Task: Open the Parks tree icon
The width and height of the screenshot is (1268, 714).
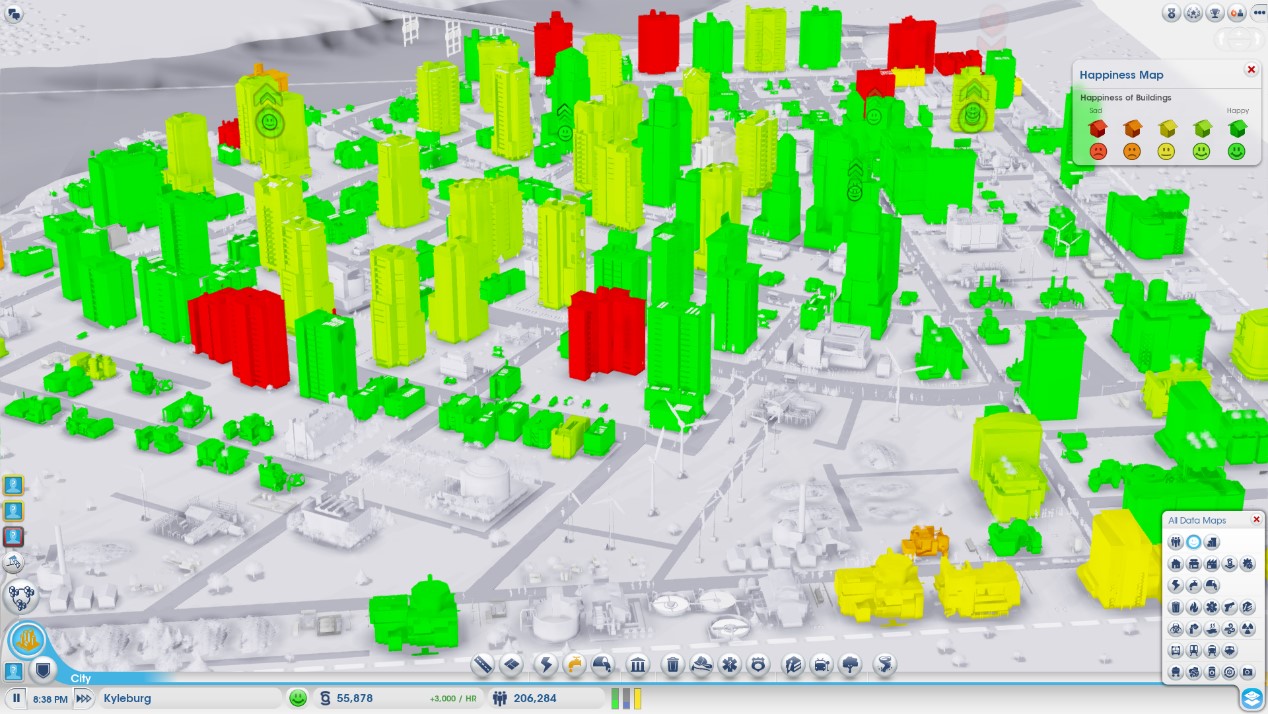Action: [x=850, y=664]
